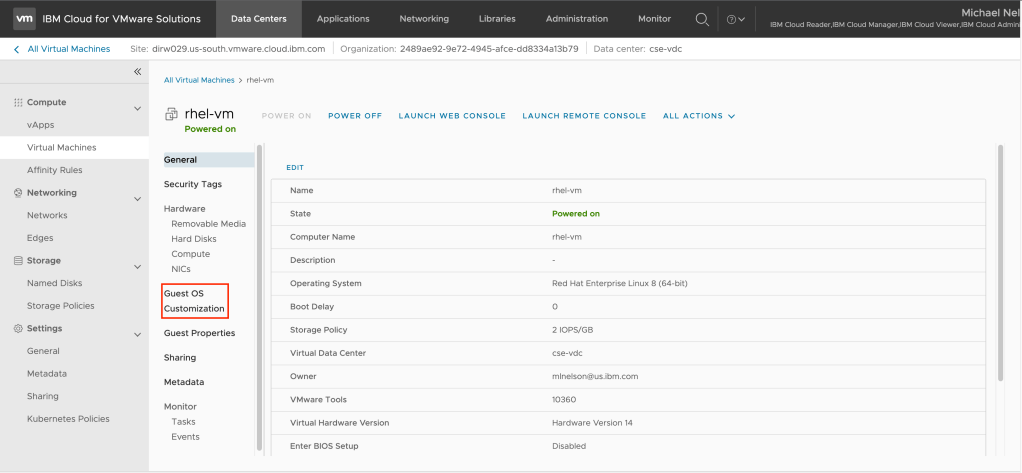
Task: Click the Compute section grid icon
Action: click(x=17, y=103)
